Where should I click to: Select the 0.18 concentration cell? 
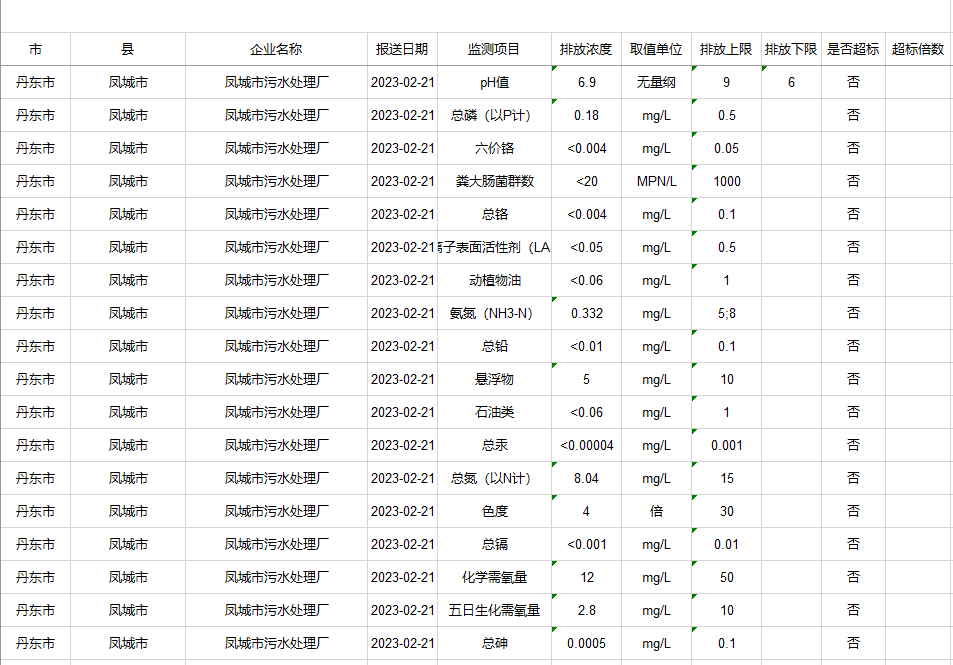click(x=586, y=115)
